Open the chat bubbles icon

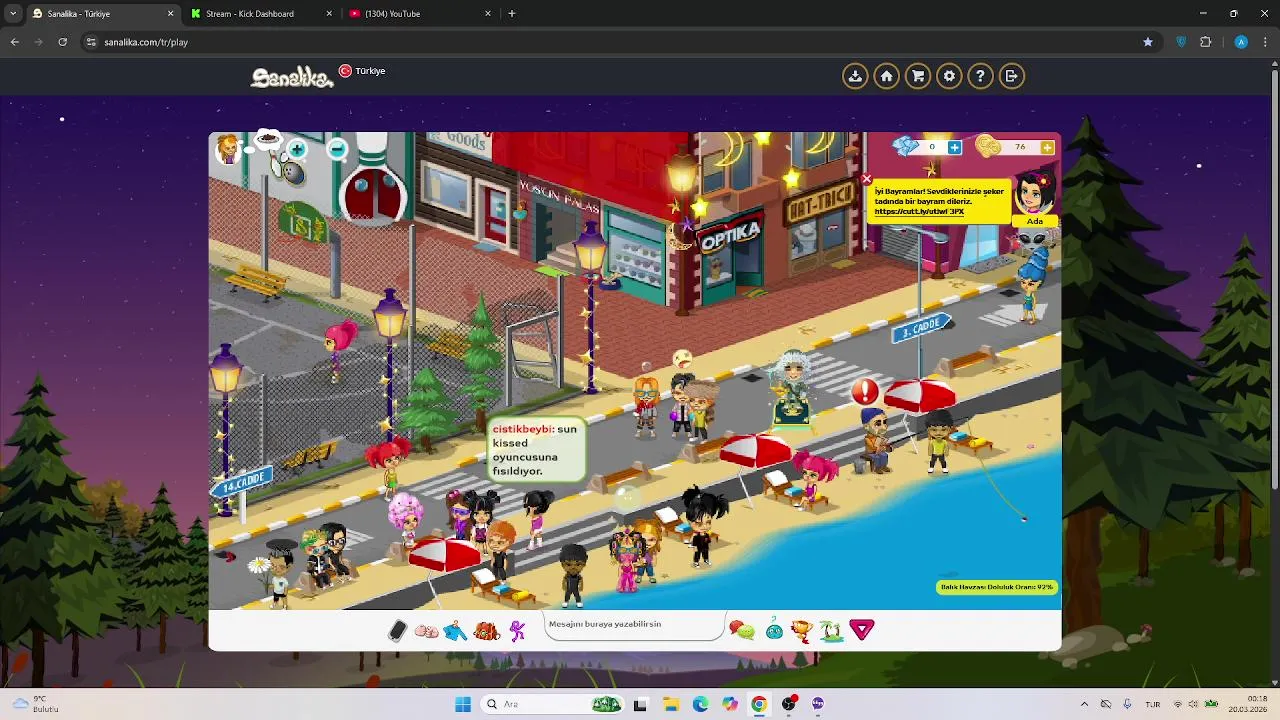click(742, 630)
